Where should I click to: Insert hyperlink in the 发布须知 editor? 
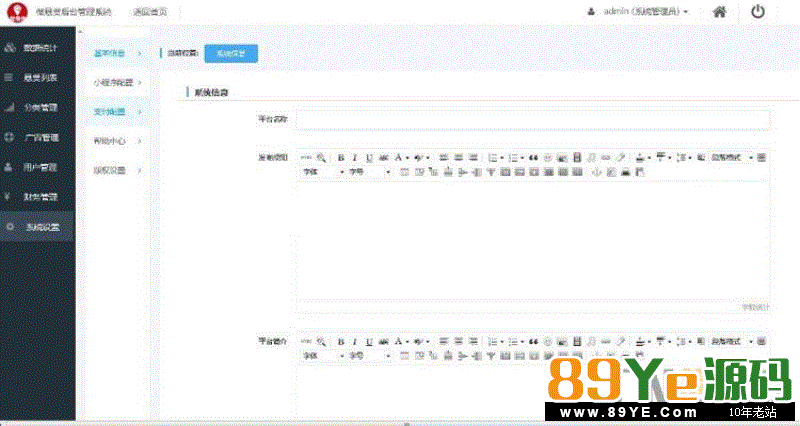click(606, 158)
